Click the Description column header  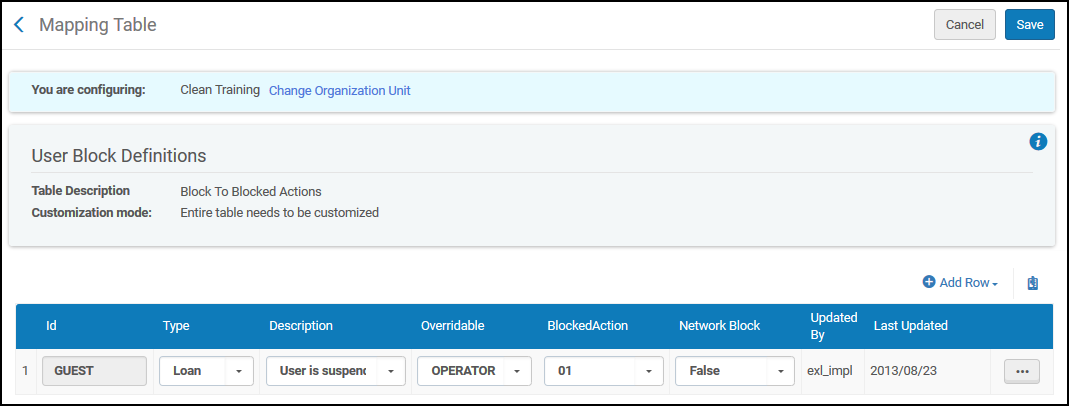301,326
